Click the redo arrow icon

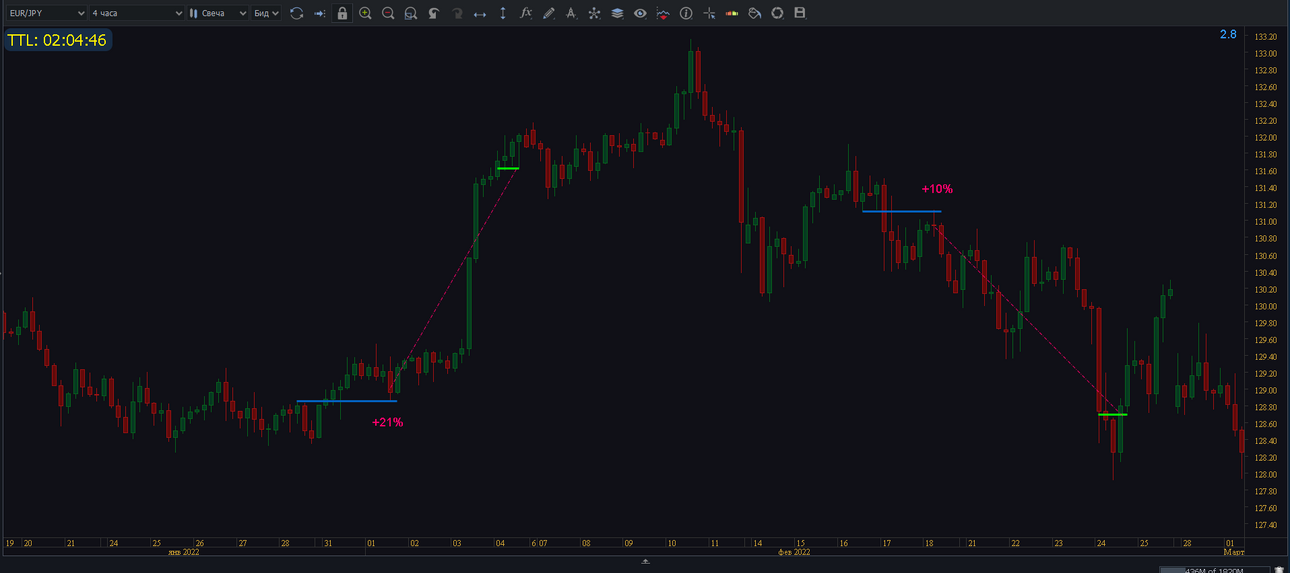[456, 13]
